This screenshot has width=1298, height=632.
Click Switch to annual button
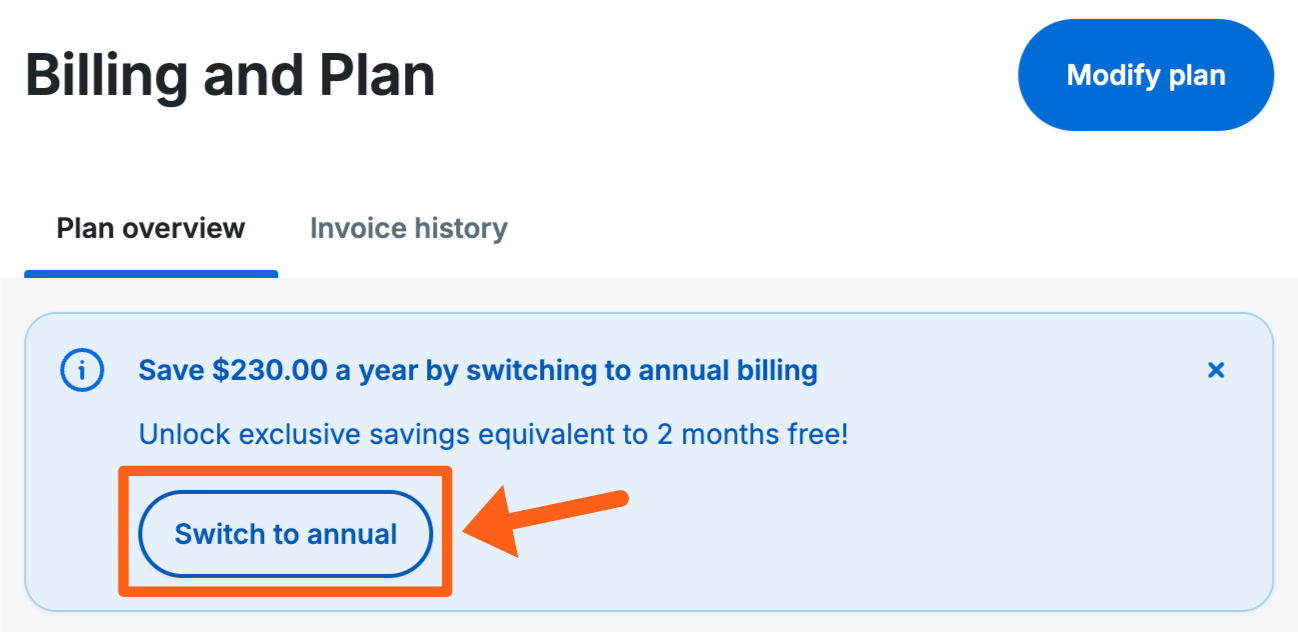pos(285,534)
